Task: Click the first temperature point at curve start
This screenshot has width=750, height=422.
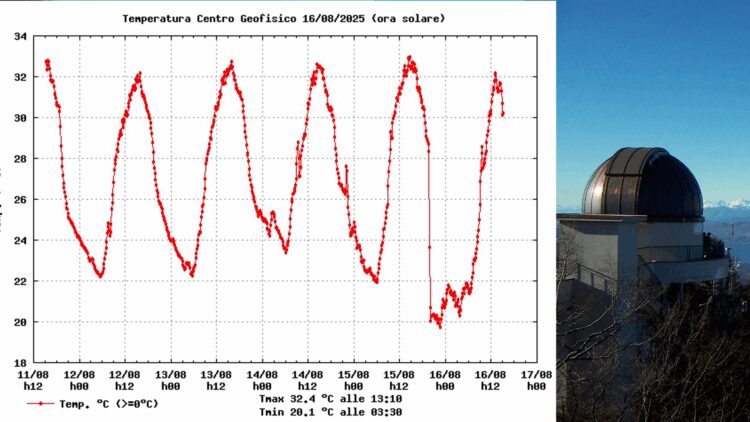Action: click(x=46, y=62)
